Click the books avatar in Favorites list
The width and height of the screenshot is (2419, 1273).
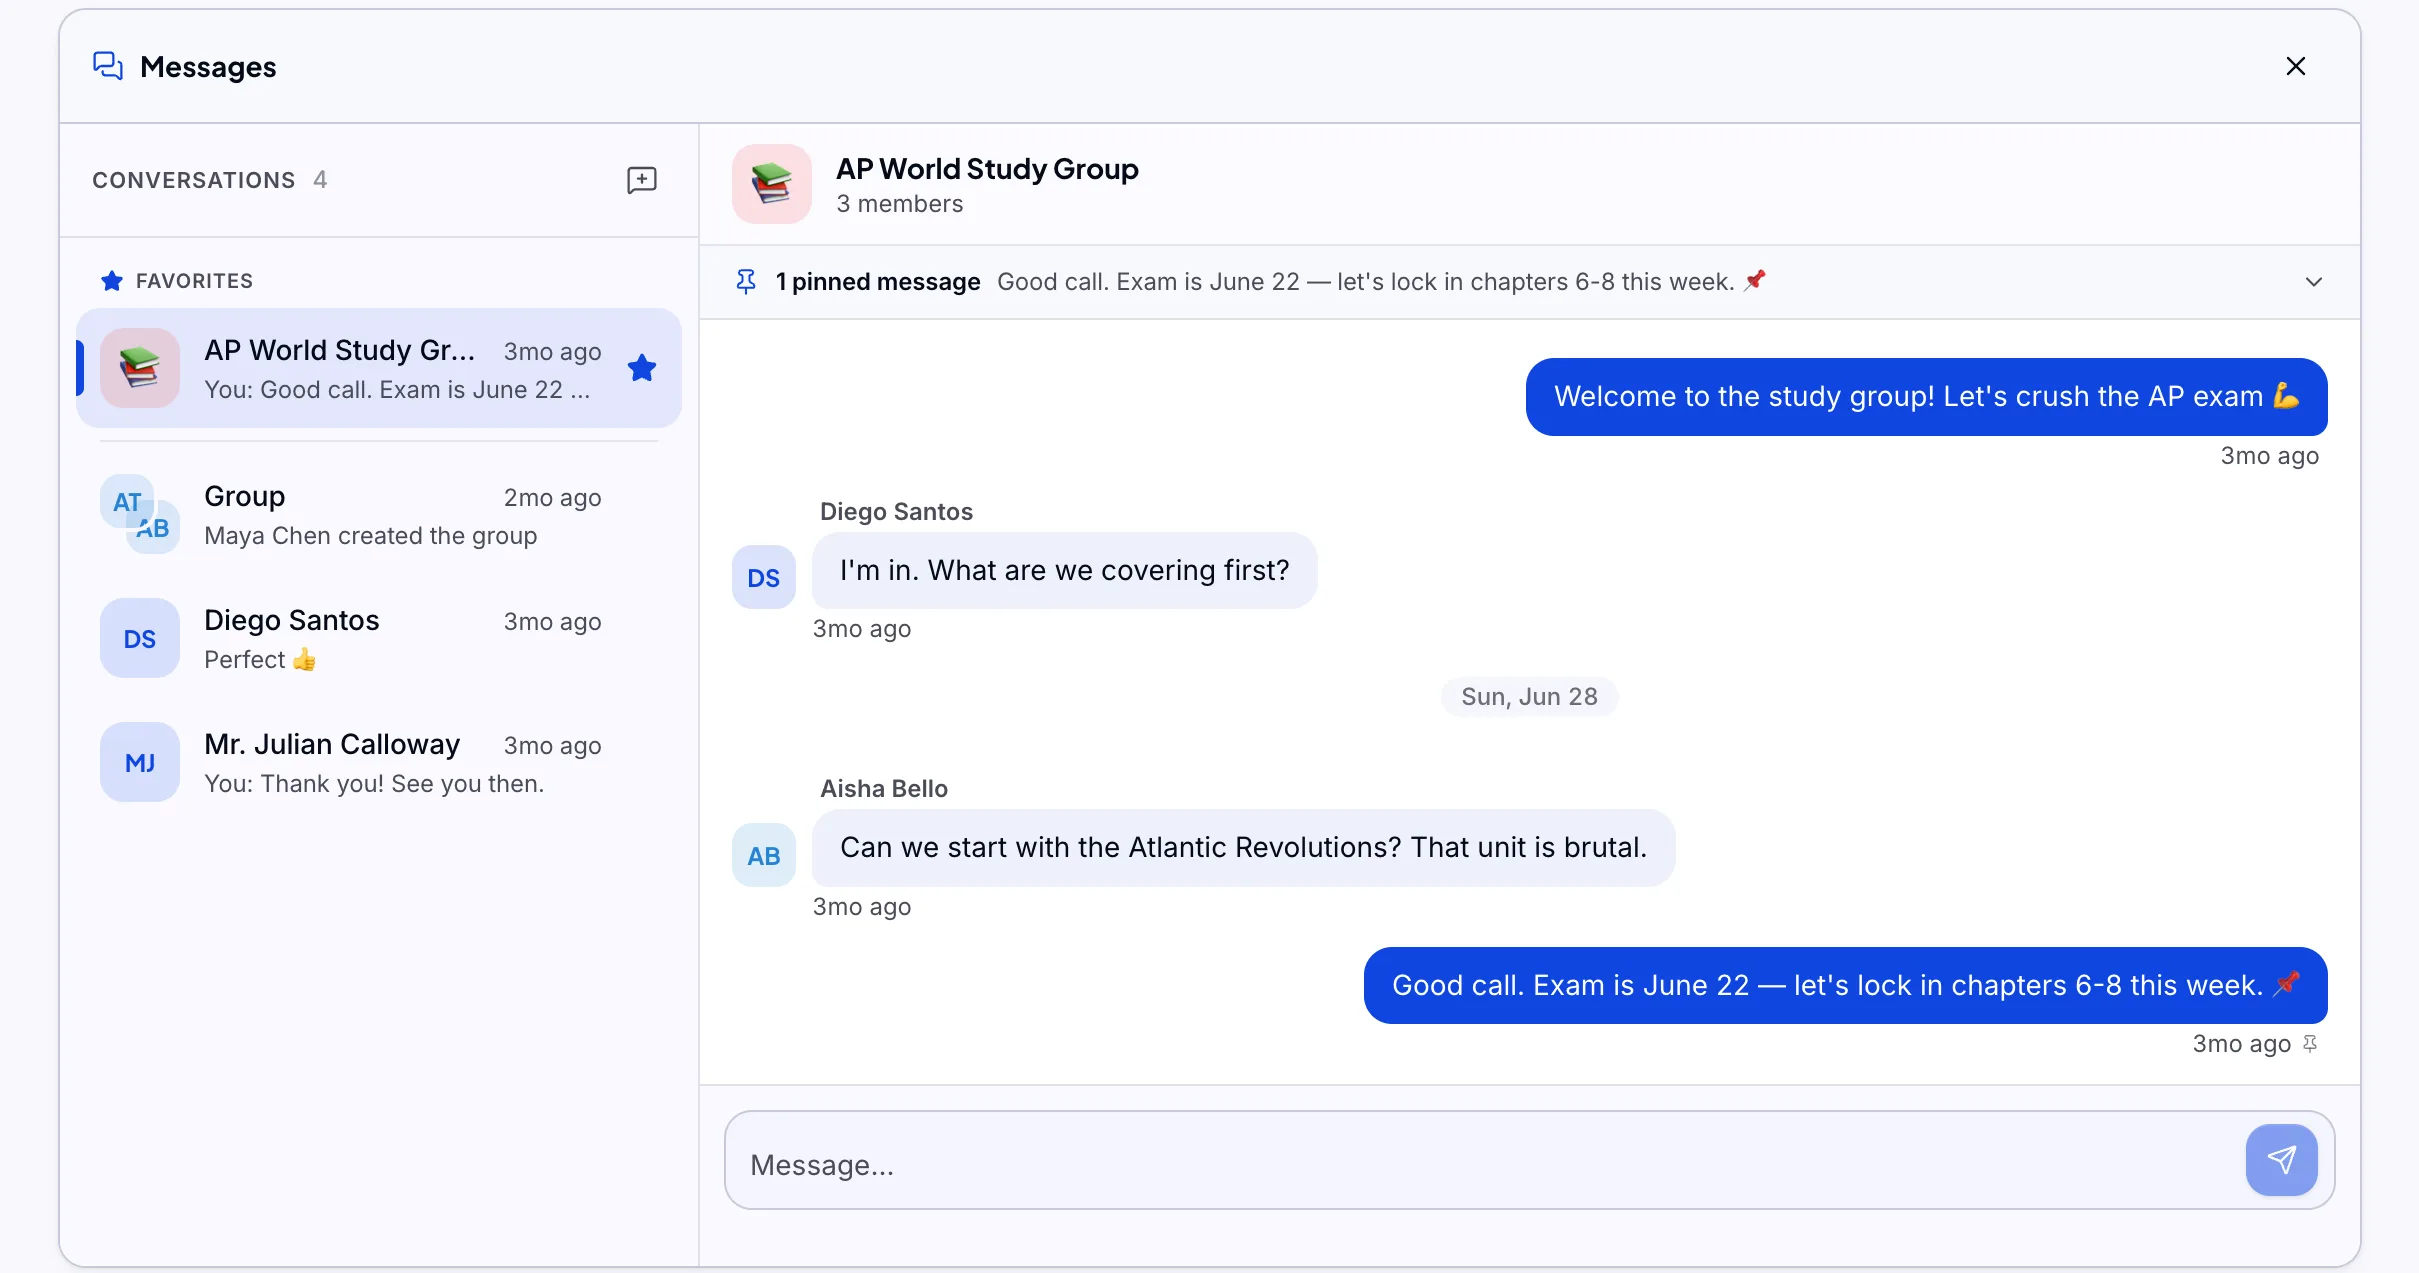point(140,368)
